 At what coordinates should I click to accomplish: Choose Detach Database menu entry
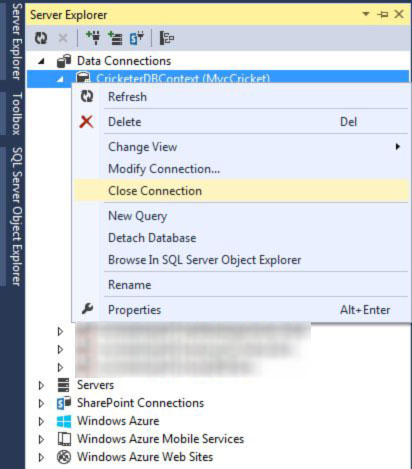pos(241,238)
